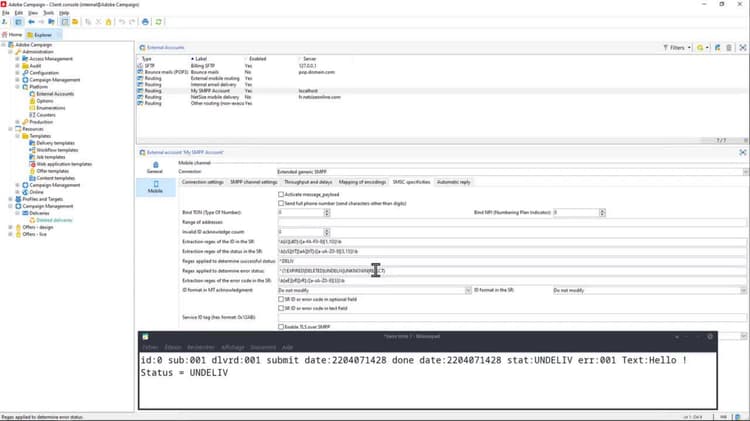Open the General section icon

[x=155, y=167]
